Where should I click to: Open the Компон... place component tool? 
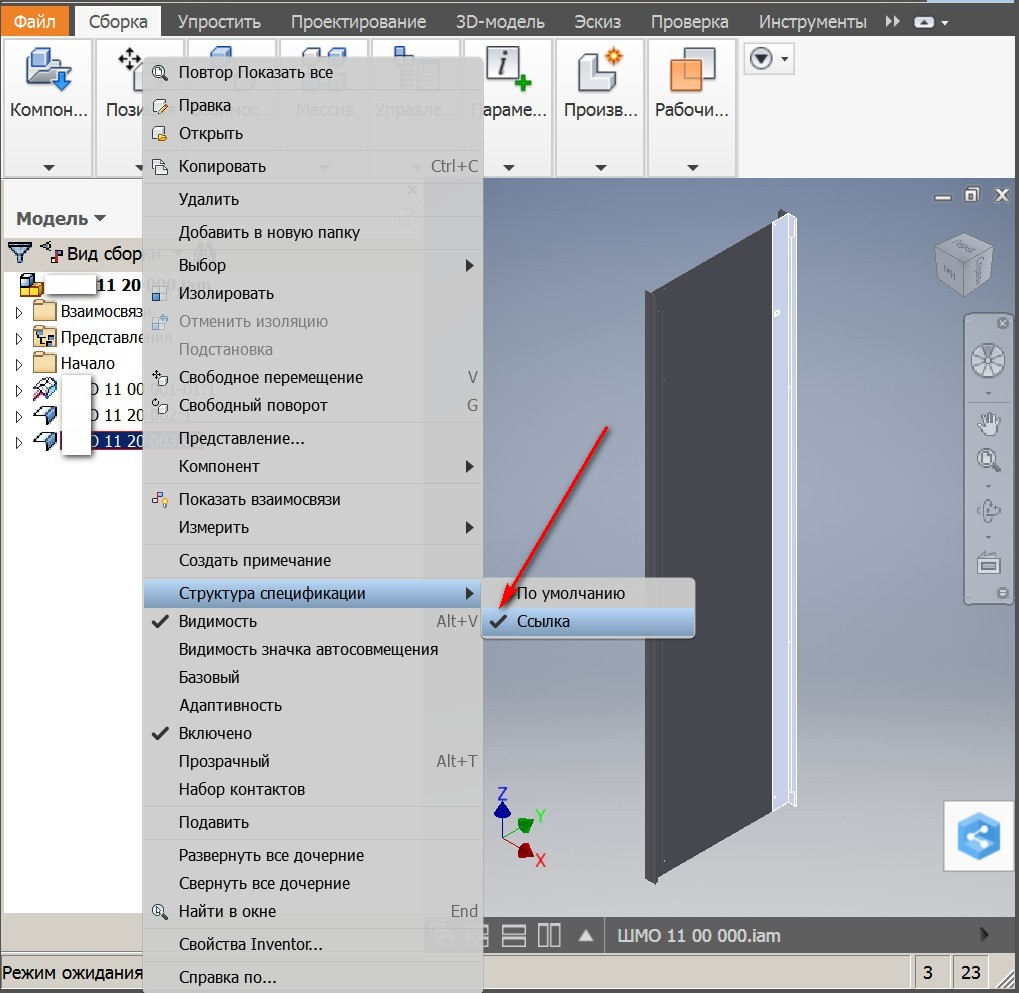pos(48,83)
